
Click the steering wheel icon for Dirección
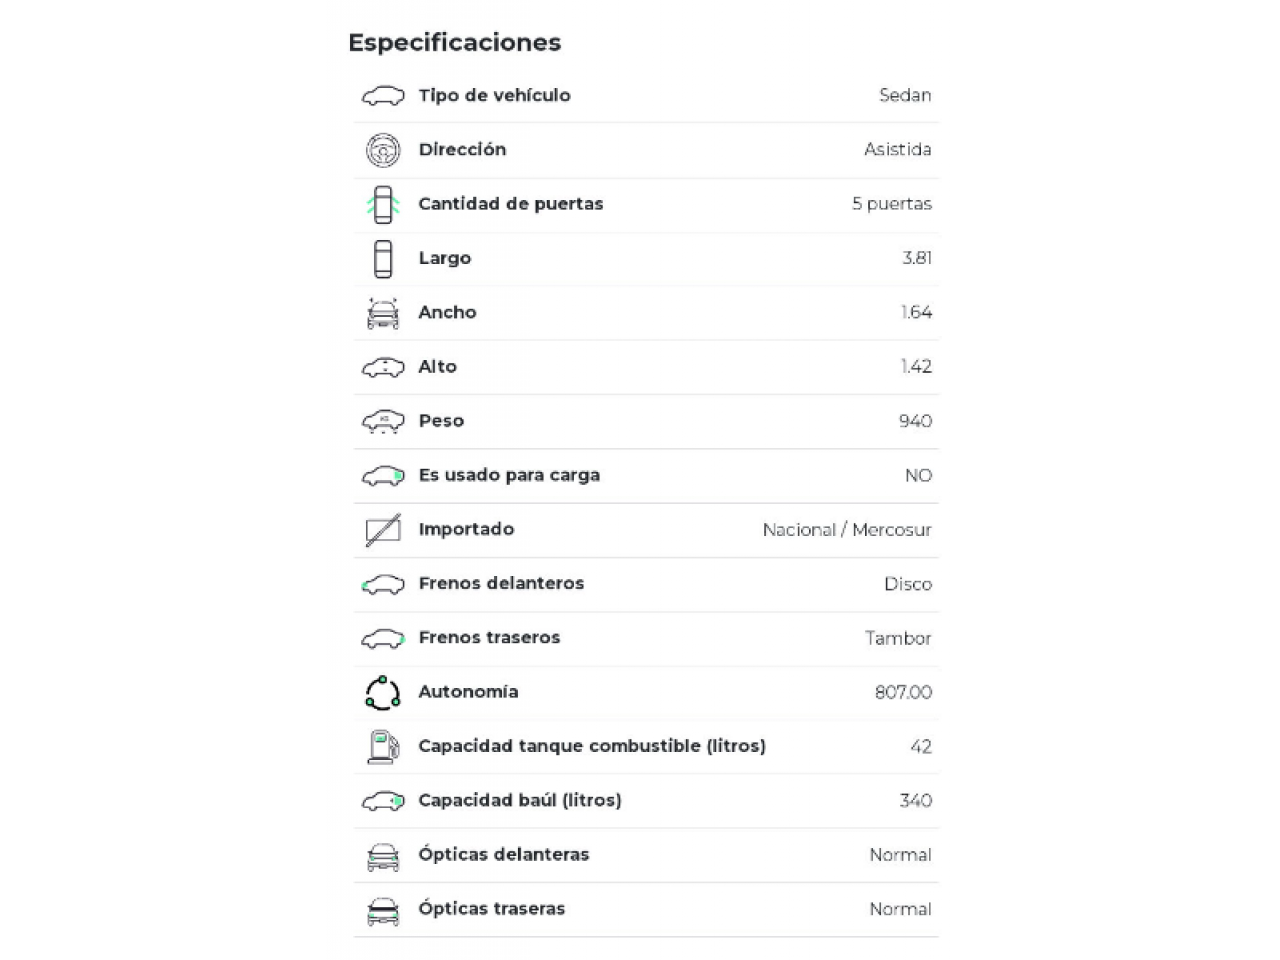[383, 150]
